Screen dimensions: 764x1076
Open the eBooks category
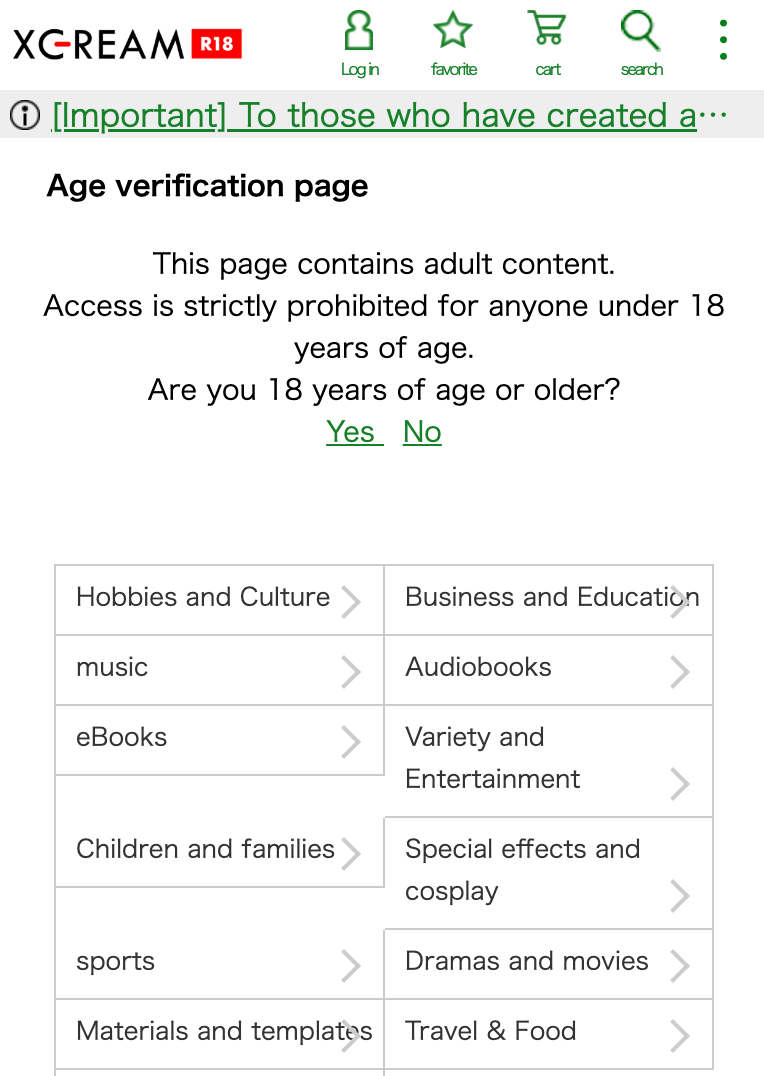tap(120, 737)
